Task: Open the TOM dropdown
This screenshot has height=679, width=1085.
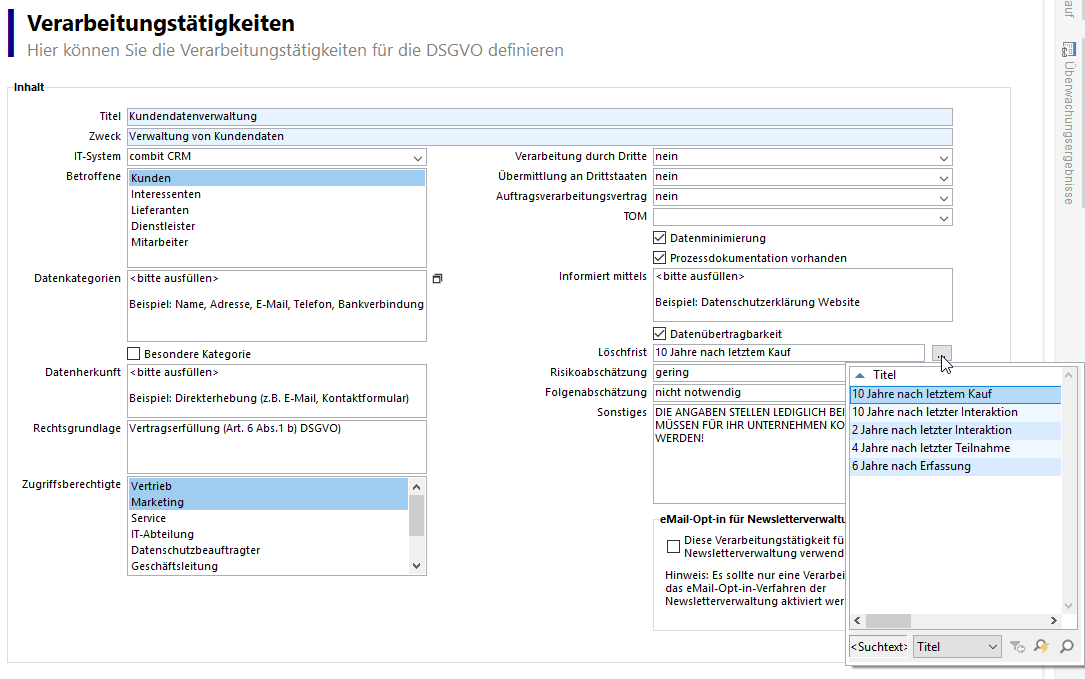Action: [943, 217]
